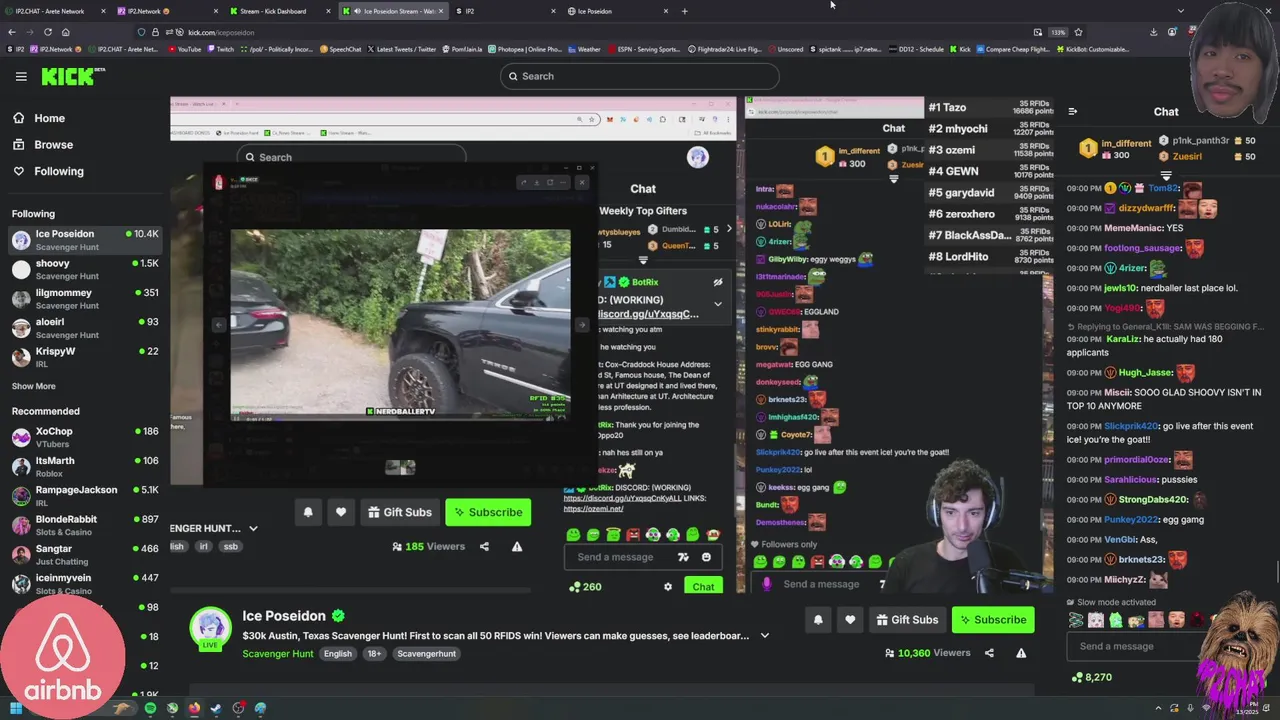The height and width of the screenshot is (720, 1280).
Task: Open lilgmommey channel in Following list
Action: click(85, 298)
